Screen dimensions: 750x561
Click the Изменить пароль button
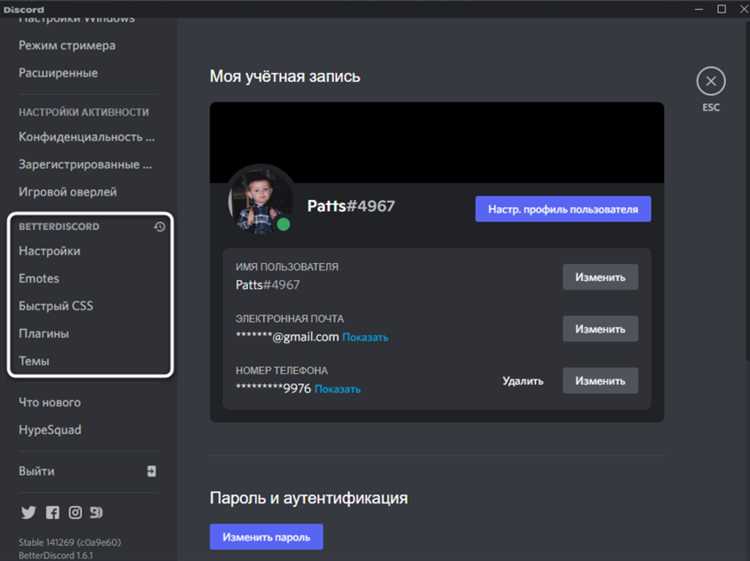point(266,537)
